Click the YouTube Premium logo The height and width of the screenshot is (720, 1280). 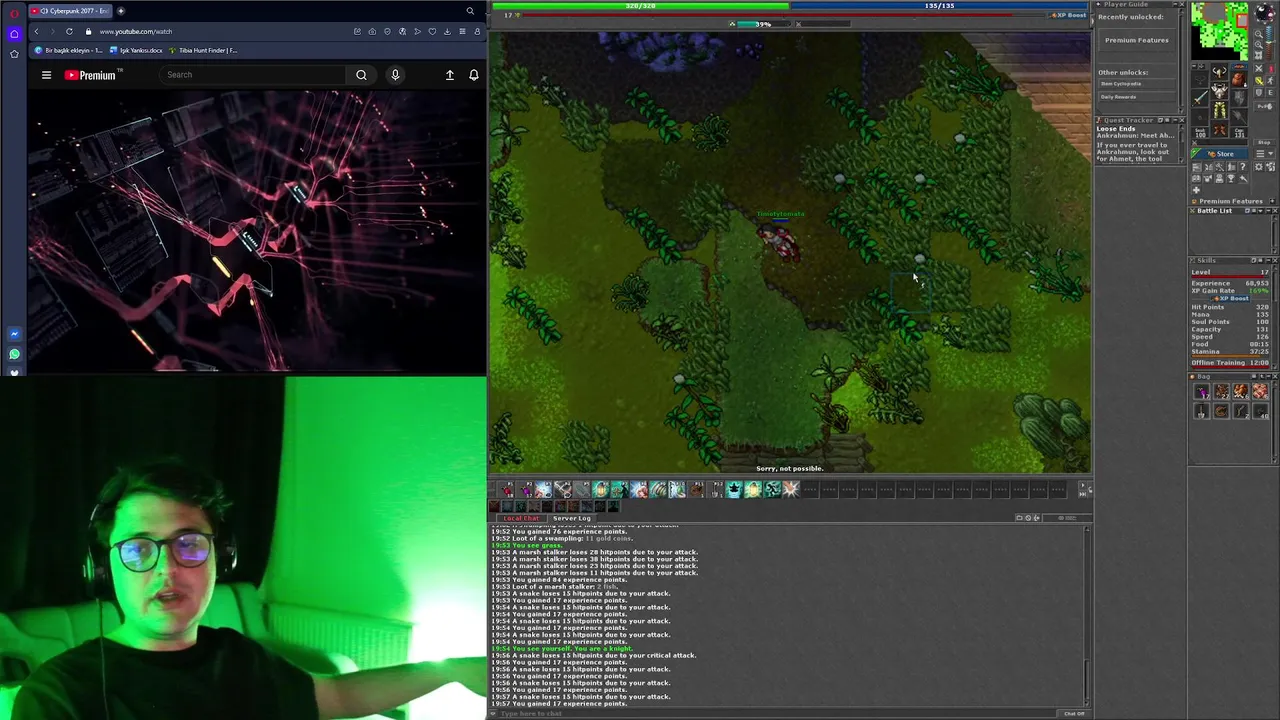click(x=91, y=75)
